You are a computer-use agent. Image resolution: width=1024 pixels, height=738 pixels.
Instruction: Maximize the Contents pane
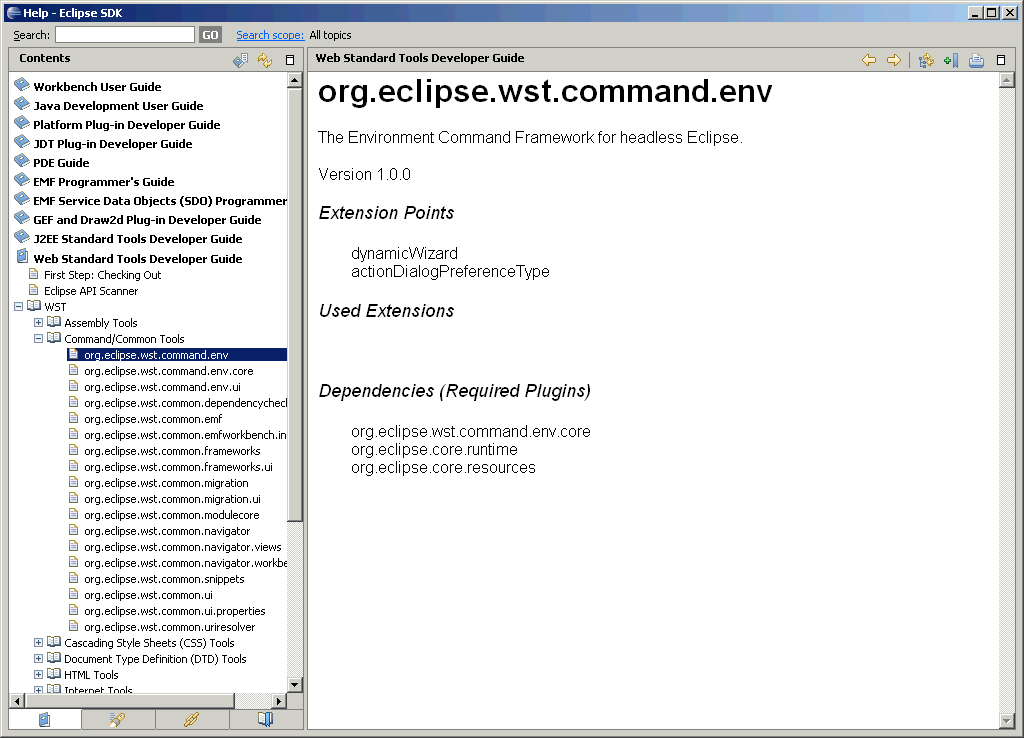click(290, 60)
